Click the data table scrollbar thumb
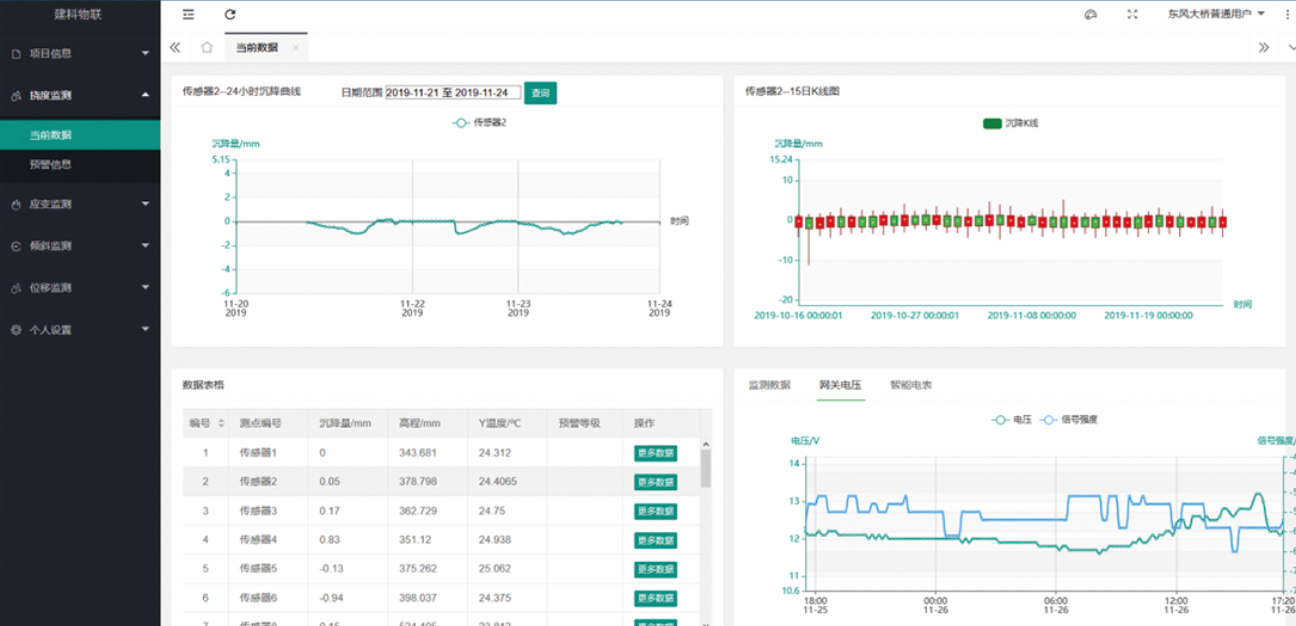The height and width of the screenshot is (626, 1296). click(x=706, y=468)
